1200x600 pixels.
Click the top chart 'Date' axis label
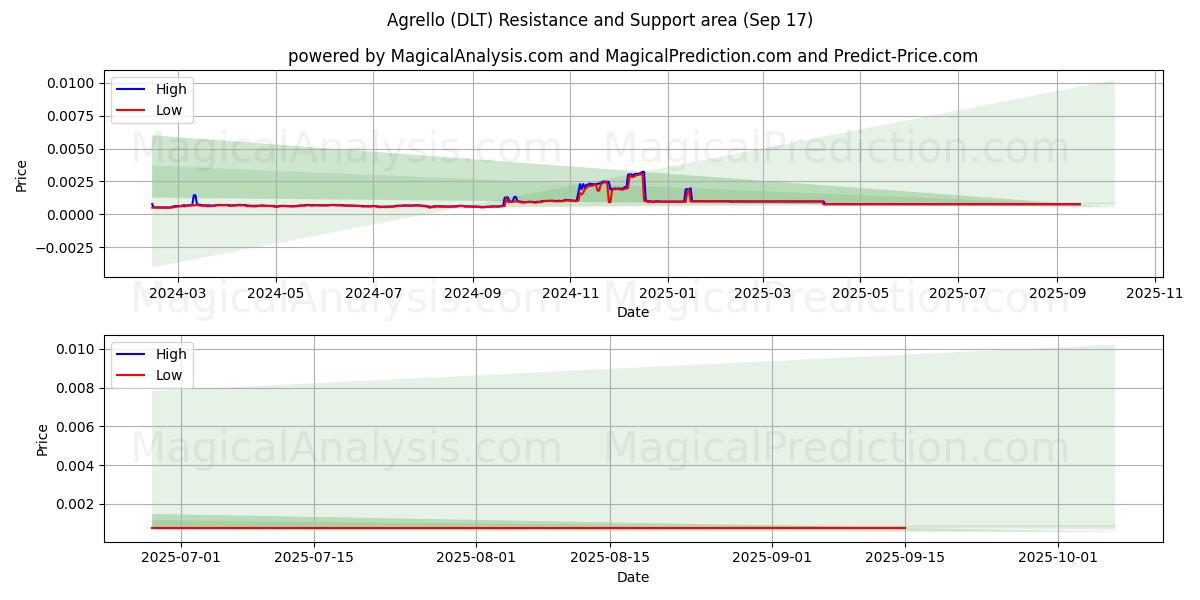pyautogui.click(x=633, y=312)
